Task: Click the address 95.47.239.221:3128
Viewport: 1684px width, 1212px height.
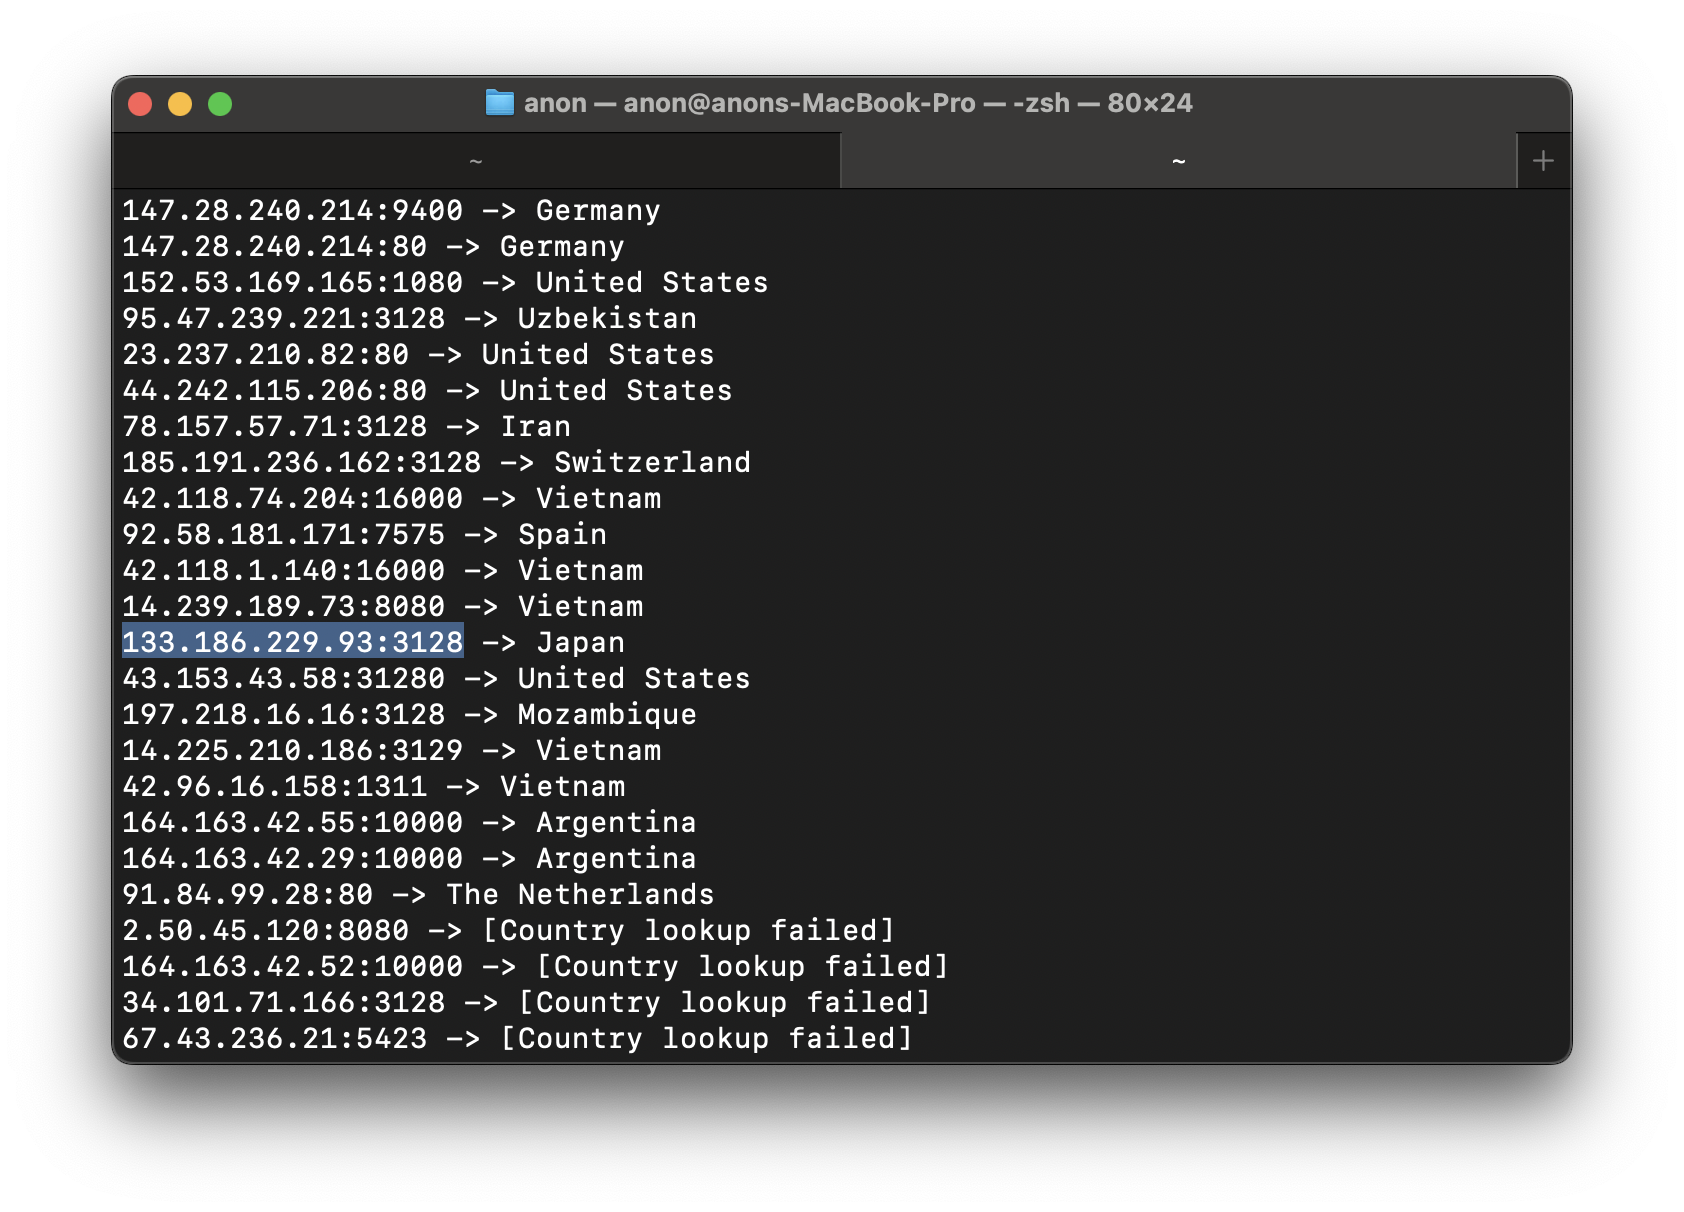Action: pos(284,318)
